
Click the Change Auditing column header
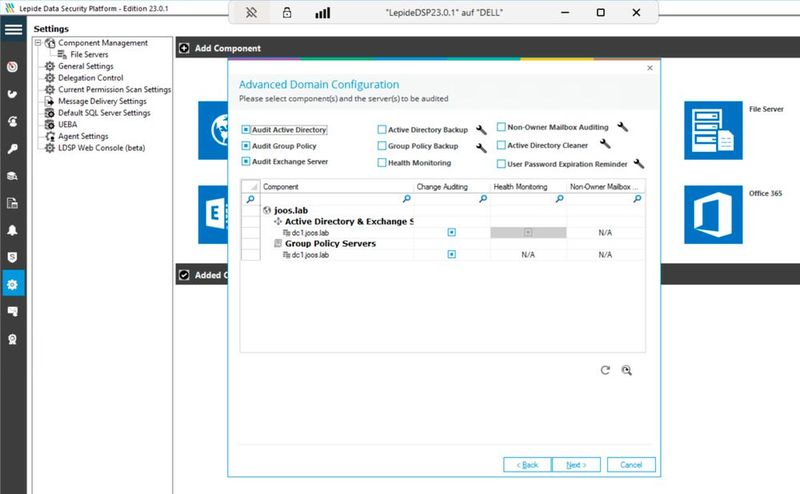pyautogui.click(x=452, y=187)
